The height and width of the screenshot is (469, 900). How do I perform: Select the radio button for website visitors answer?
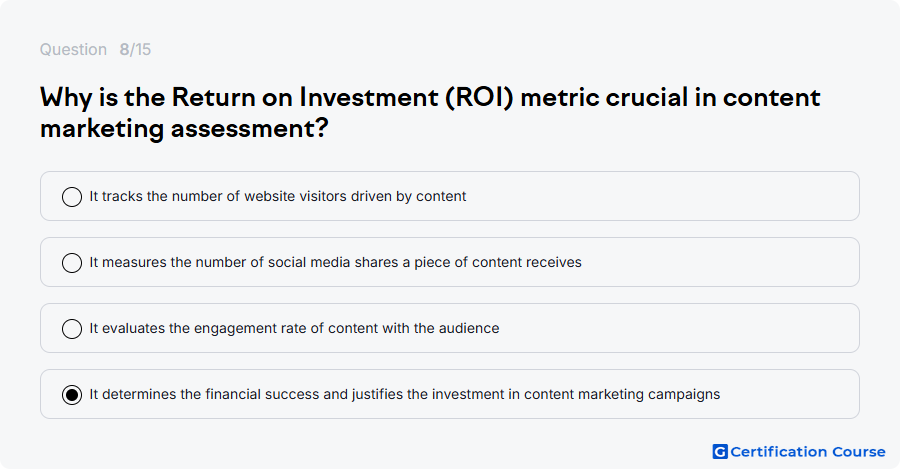(72, 197)
